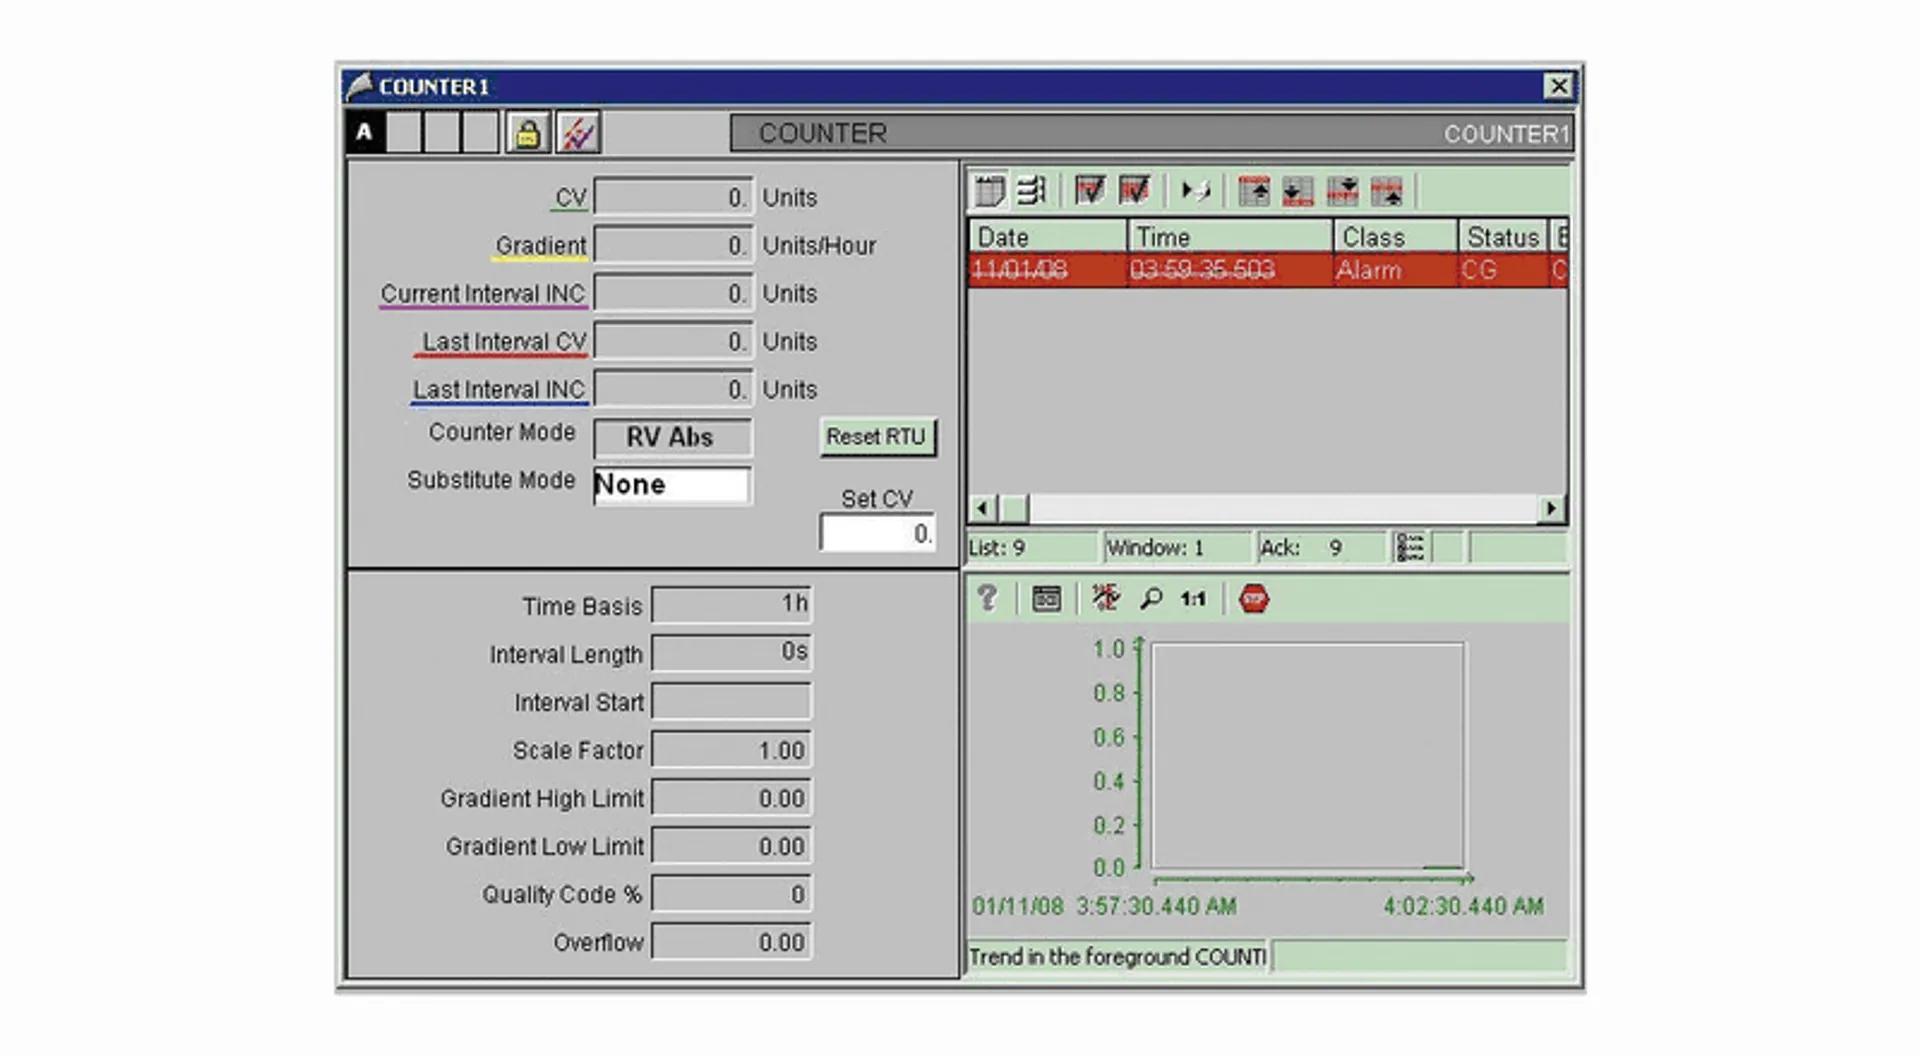Click the padlock icon in the top toolbar

point(528,133)
